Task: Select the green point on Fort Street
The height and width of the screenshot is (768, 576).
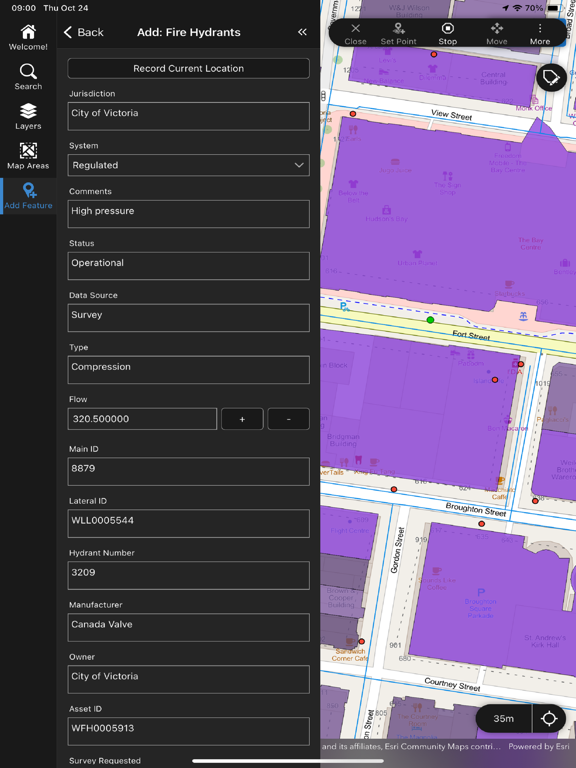Action: coord(430,320)
